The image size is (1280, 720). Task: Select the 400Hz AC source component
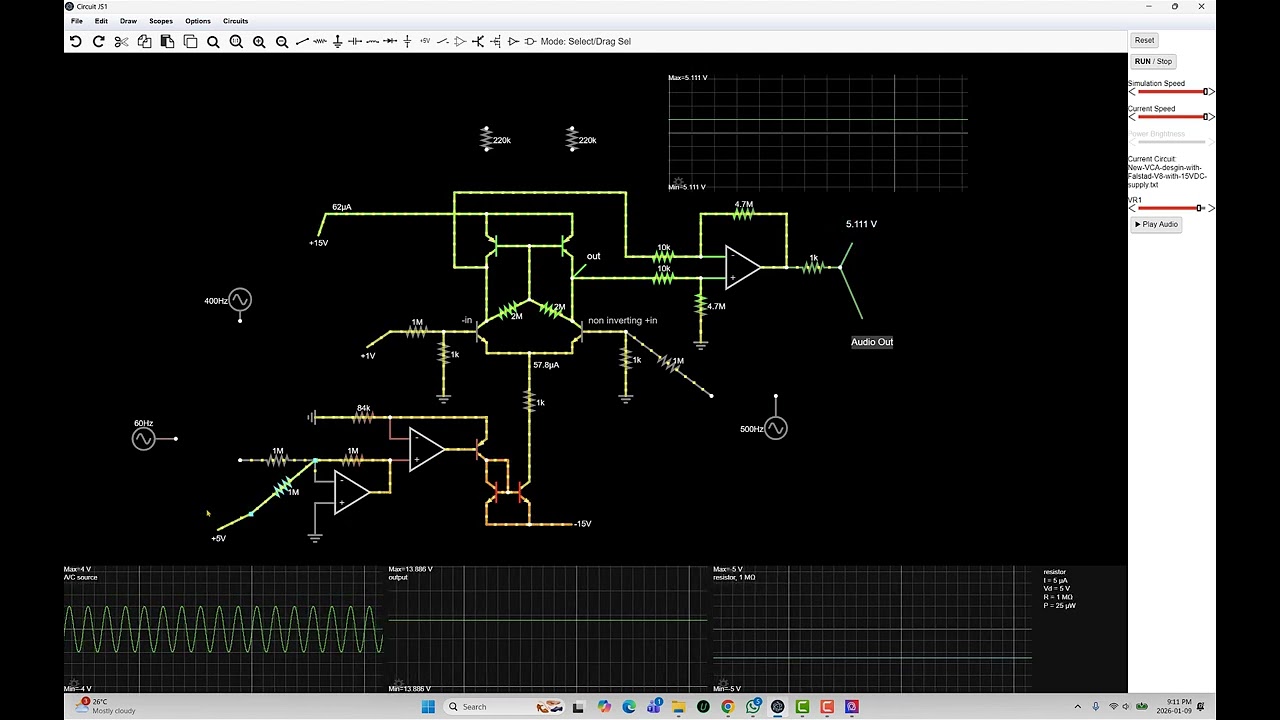click(x=239, y=300)
